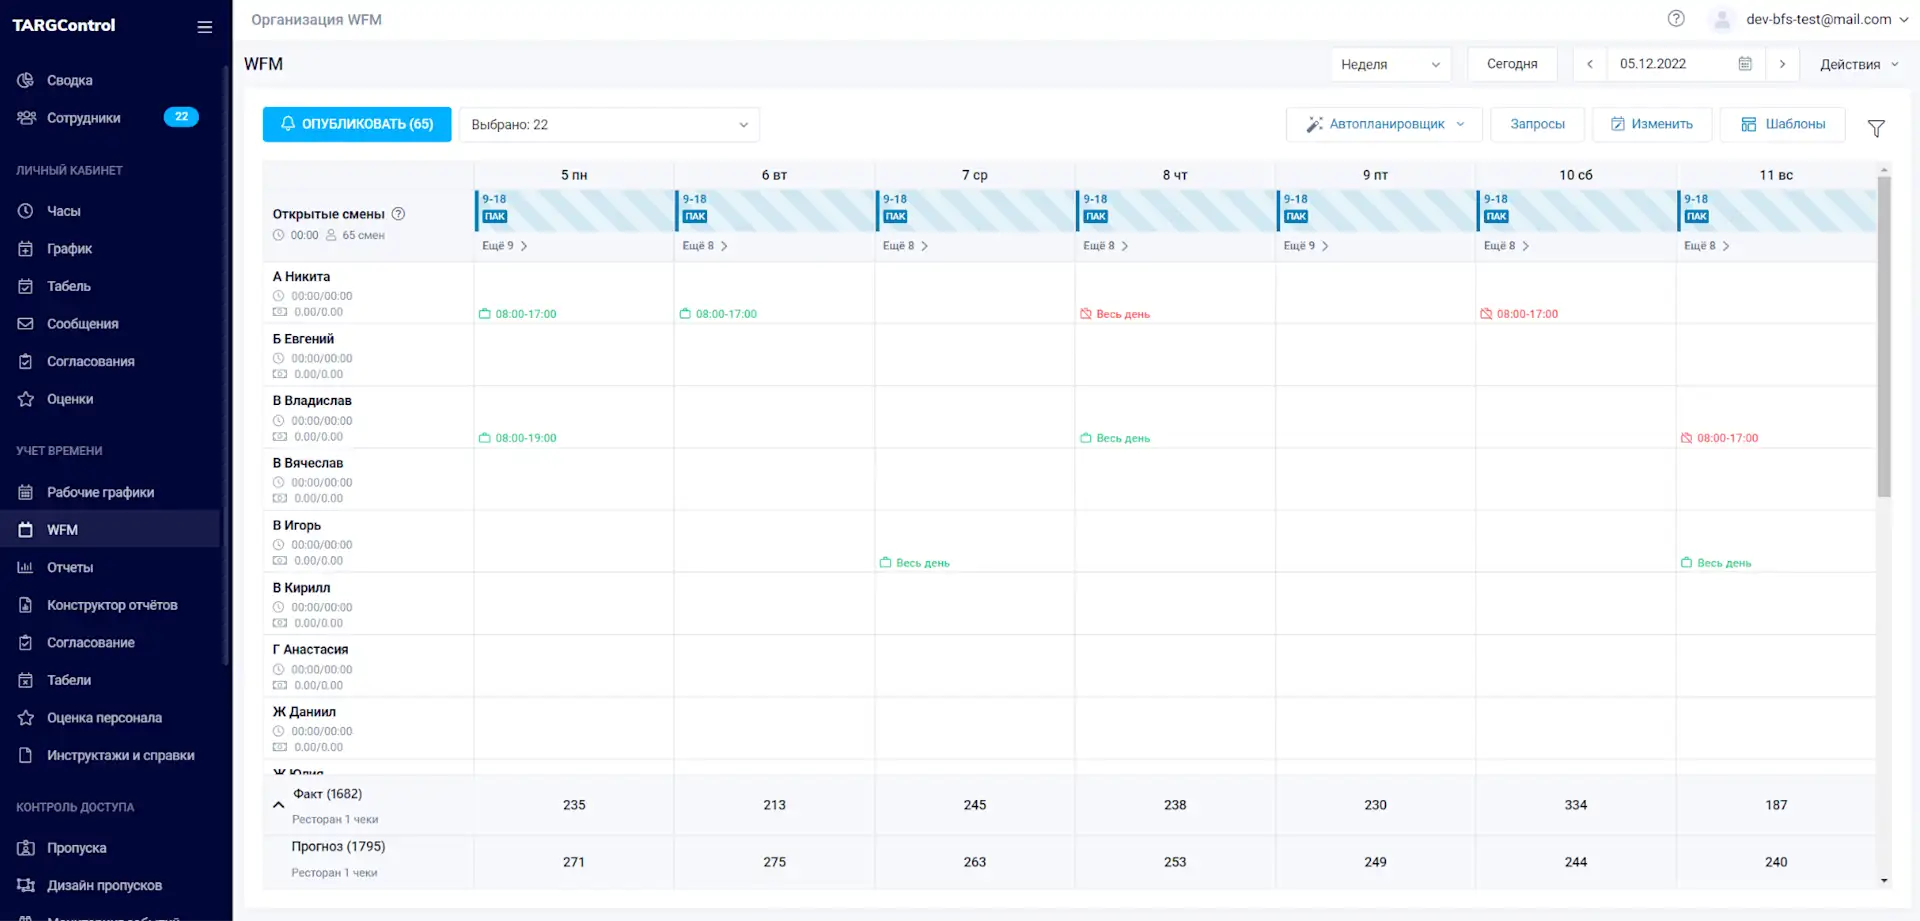Click the Оценки star icon
Image resolution: width=1920 pixels, height=921 pixels.
[26, 399]
